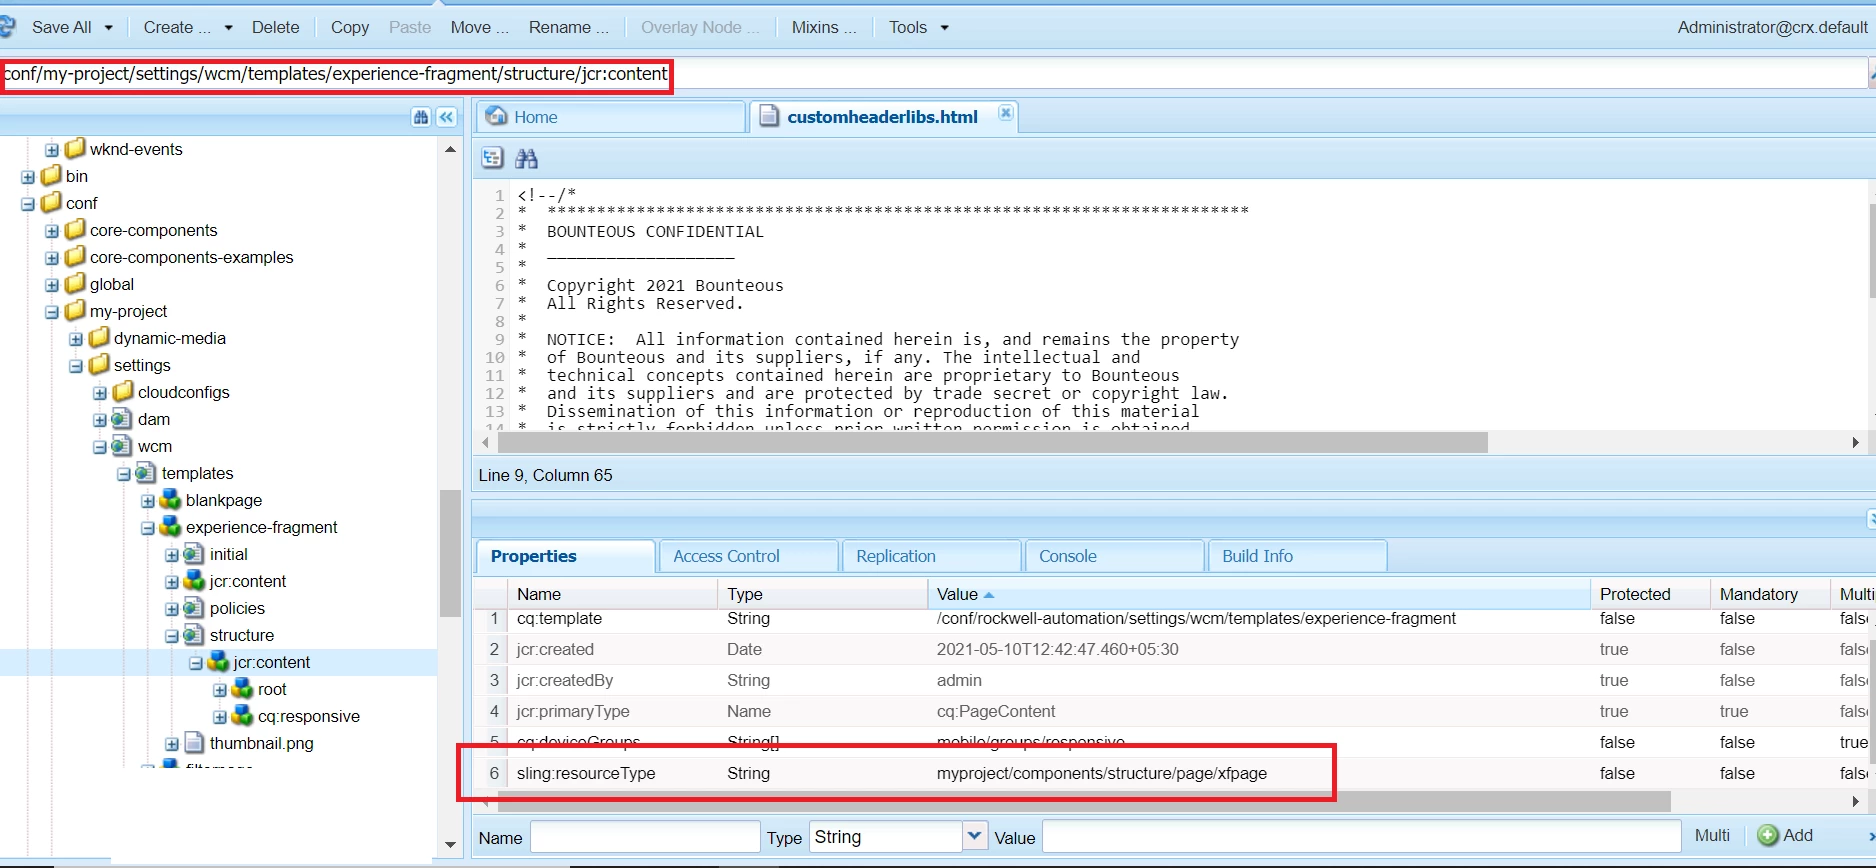The width and height of the screenshot is (1876, 868).
Task: Click the binoculars find icon above the tree
Action: (x=421, y=117)
